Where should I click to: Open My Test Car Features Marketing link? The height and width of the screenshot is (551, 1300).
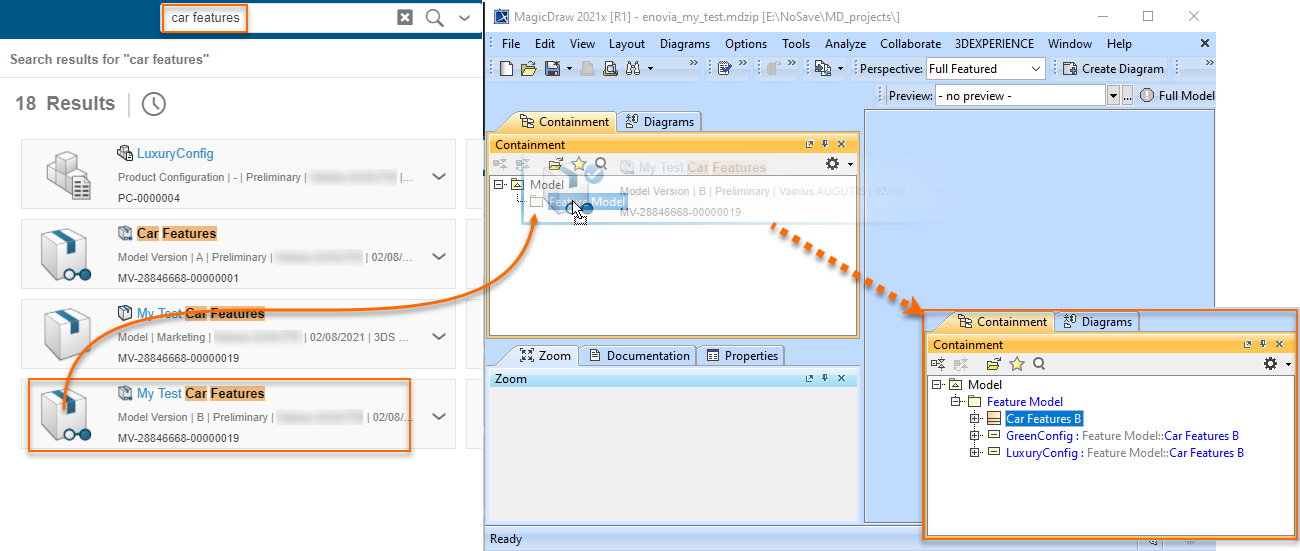click(201, 313)
